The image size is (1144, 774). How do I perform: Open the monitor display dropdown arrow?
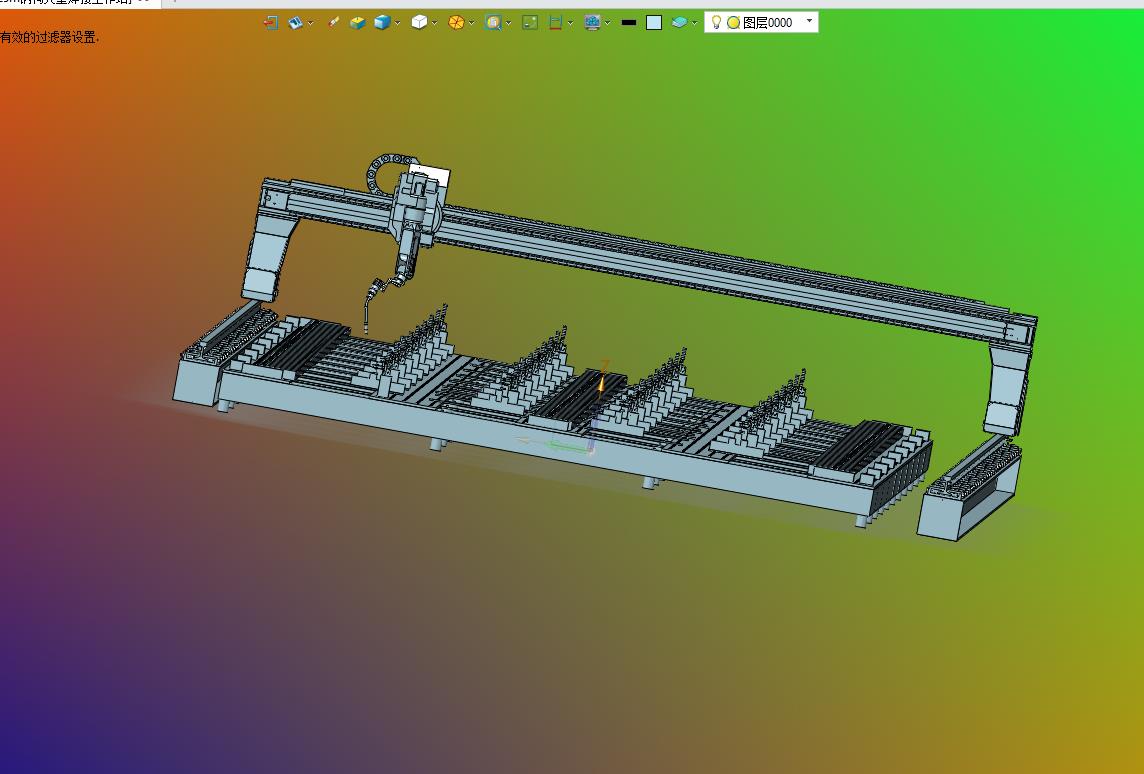[608, 23]
